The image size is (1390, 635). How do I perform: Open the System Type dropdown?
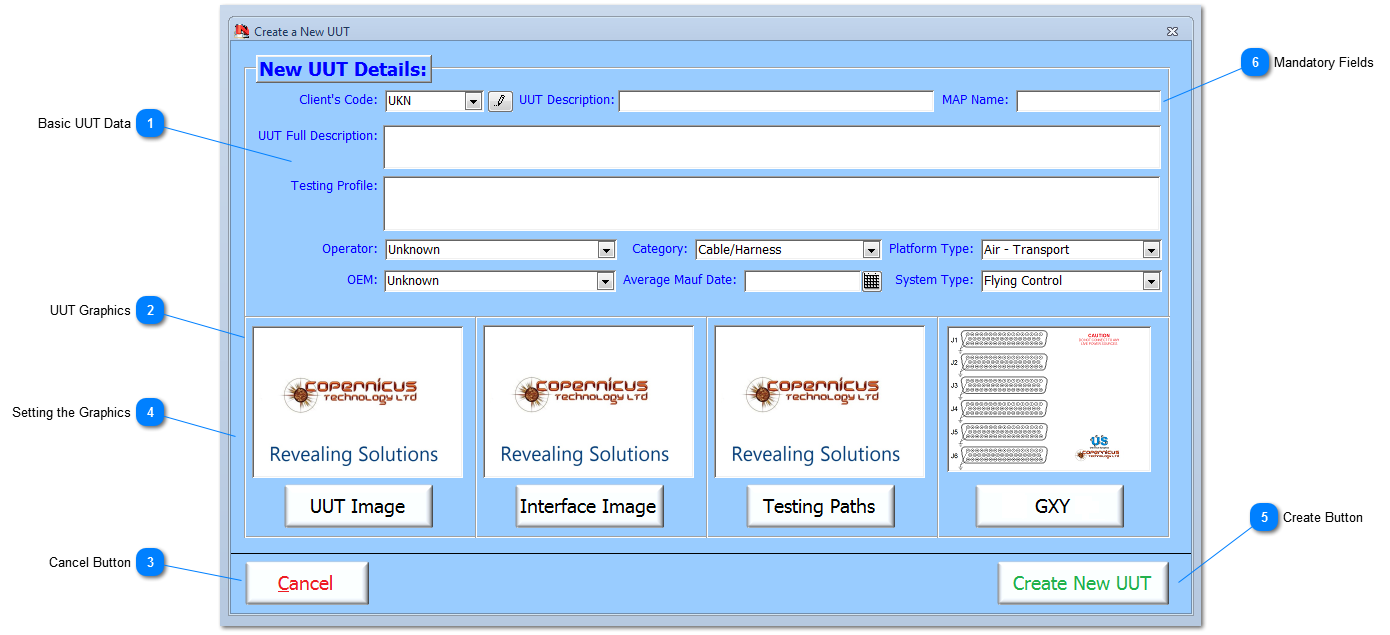coord(1151,282)
